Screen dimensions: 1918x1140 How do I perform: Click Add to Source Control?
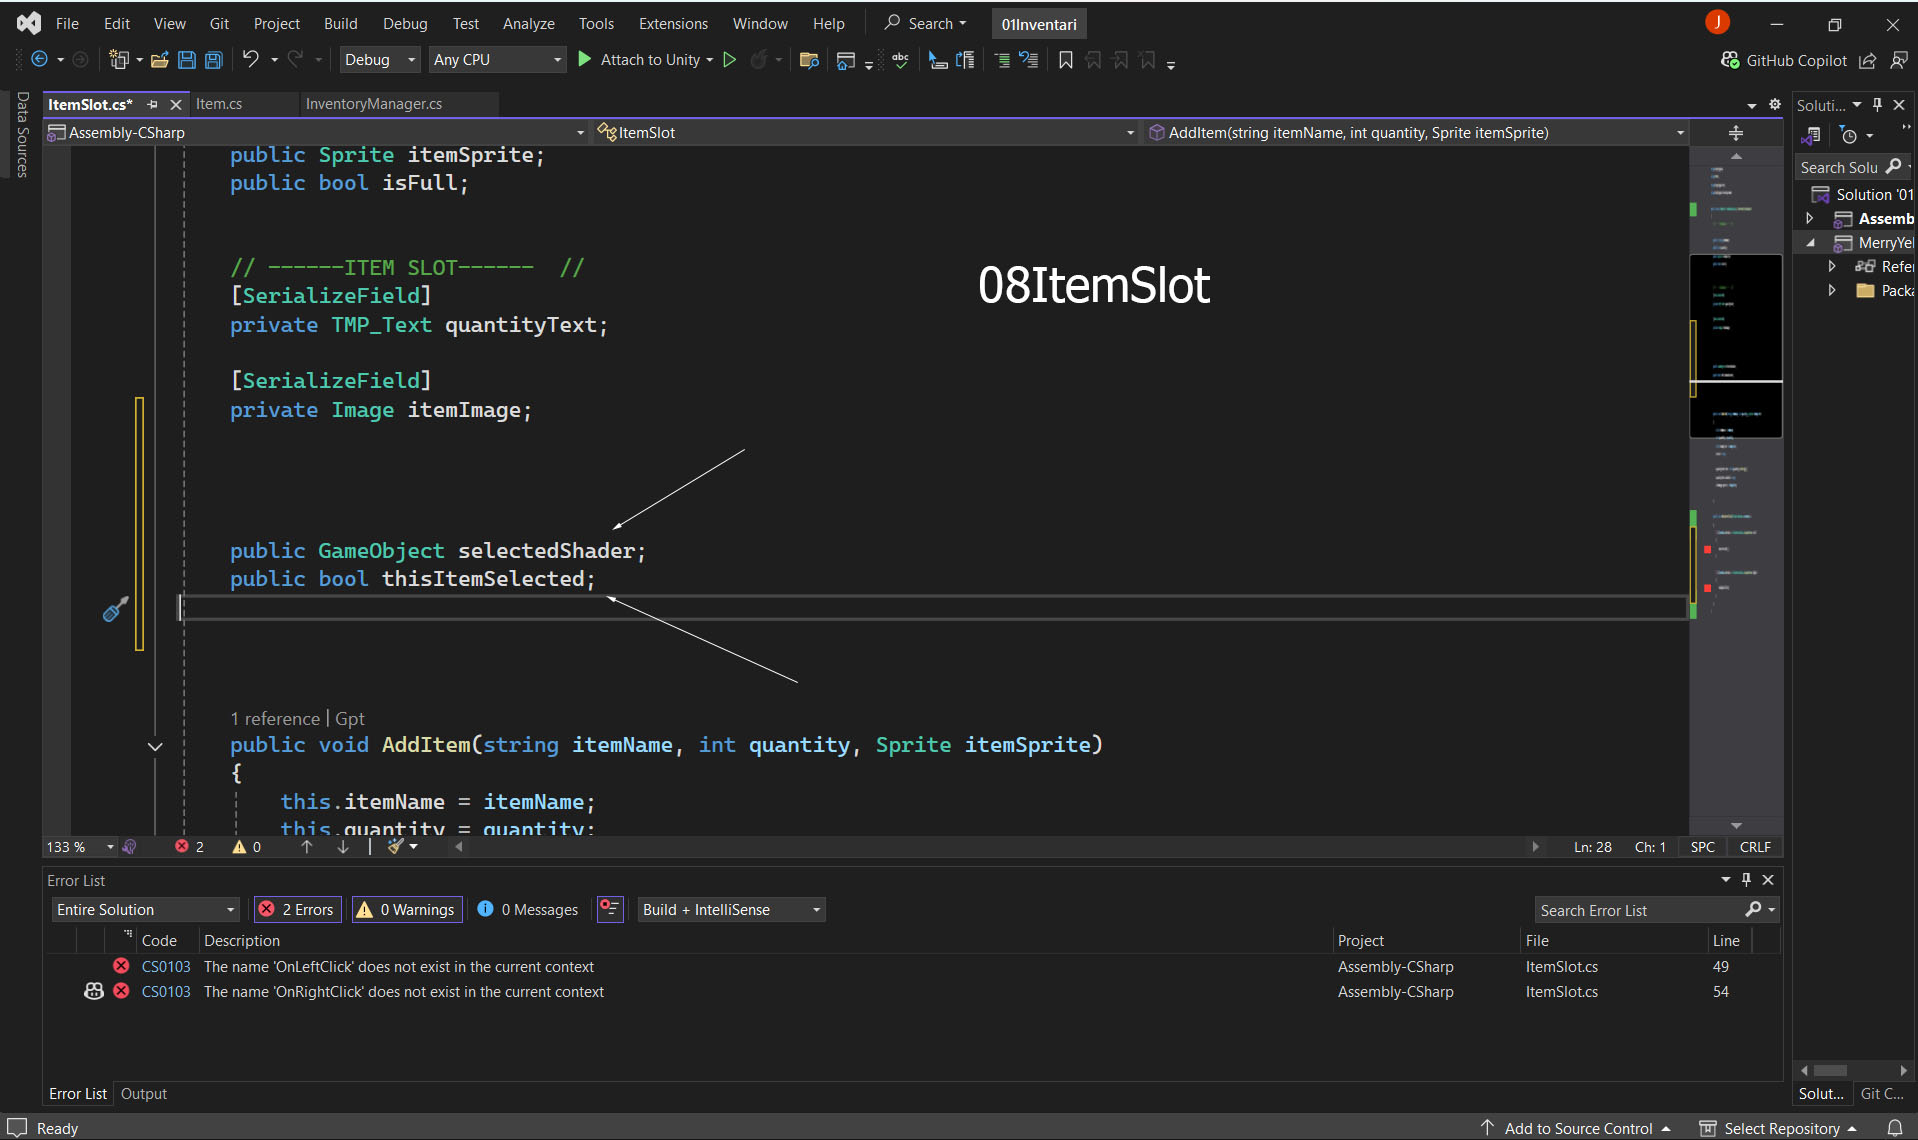[1577, 1128]
